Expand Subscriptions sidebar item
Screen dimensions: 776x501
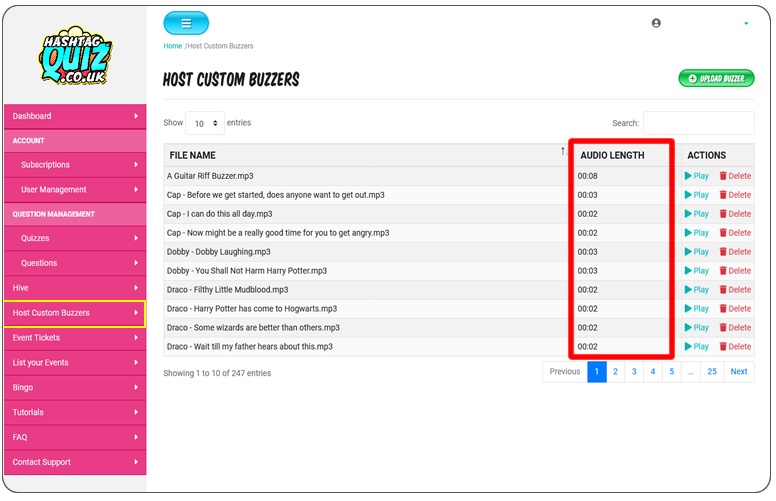click(x=75, y=164)
